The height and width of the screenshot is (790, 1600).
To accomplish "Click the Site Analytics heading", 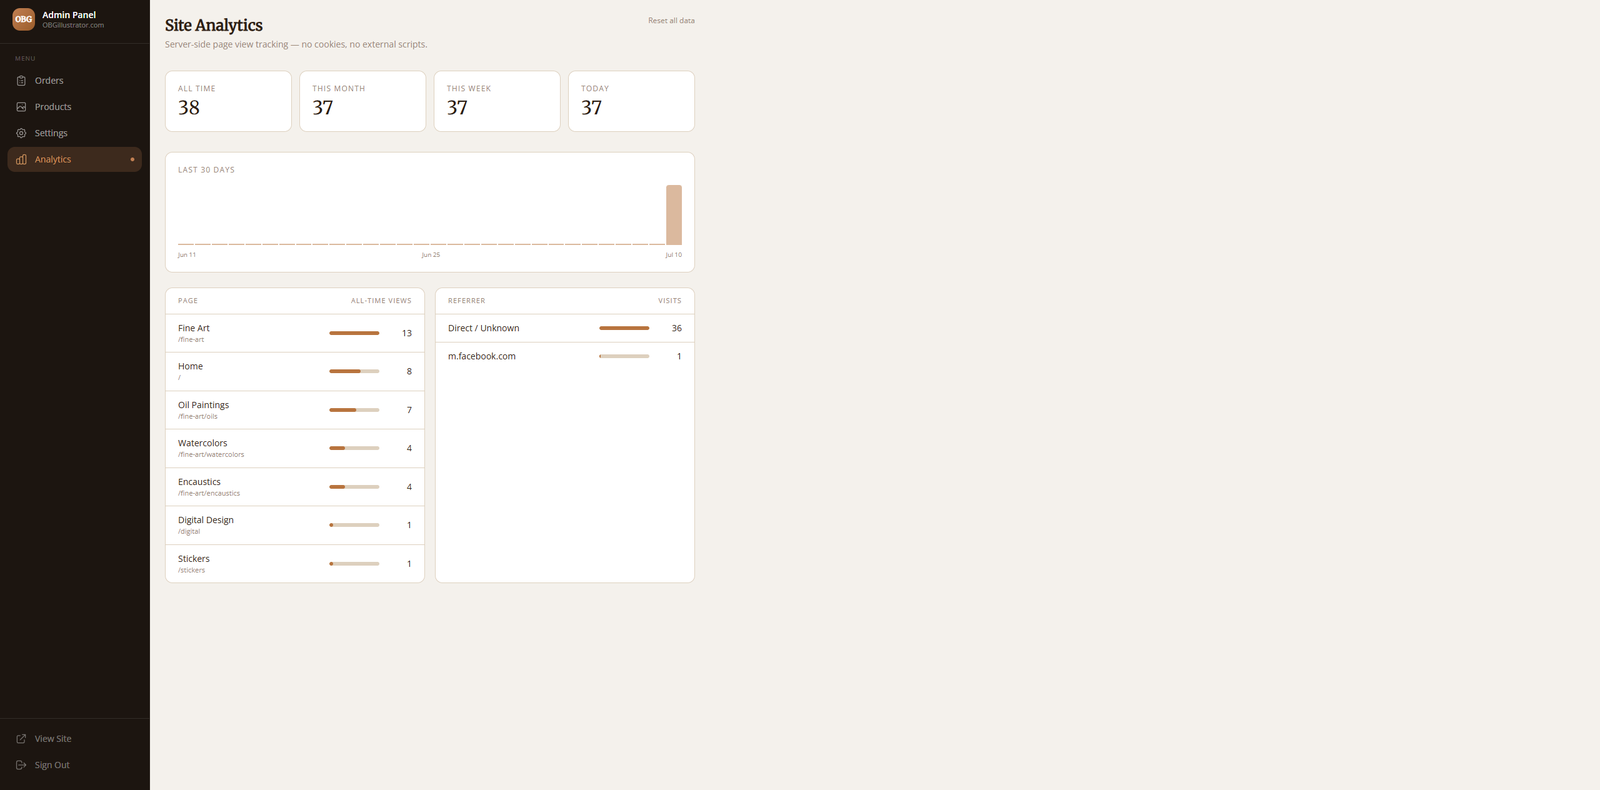I will click(x=214, y=26).
